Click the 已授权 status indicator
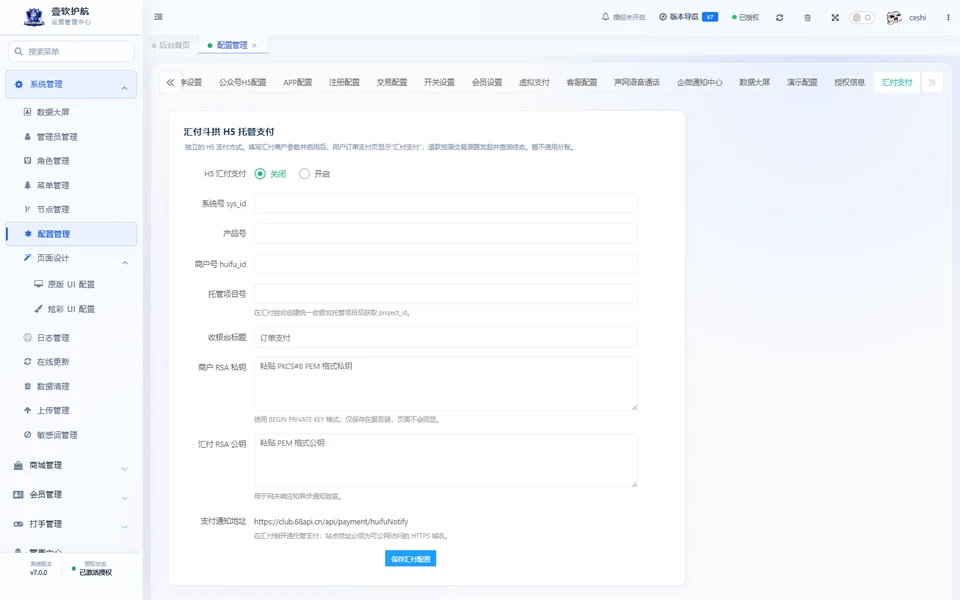960x600 pixels. click(x=746, y=18)
